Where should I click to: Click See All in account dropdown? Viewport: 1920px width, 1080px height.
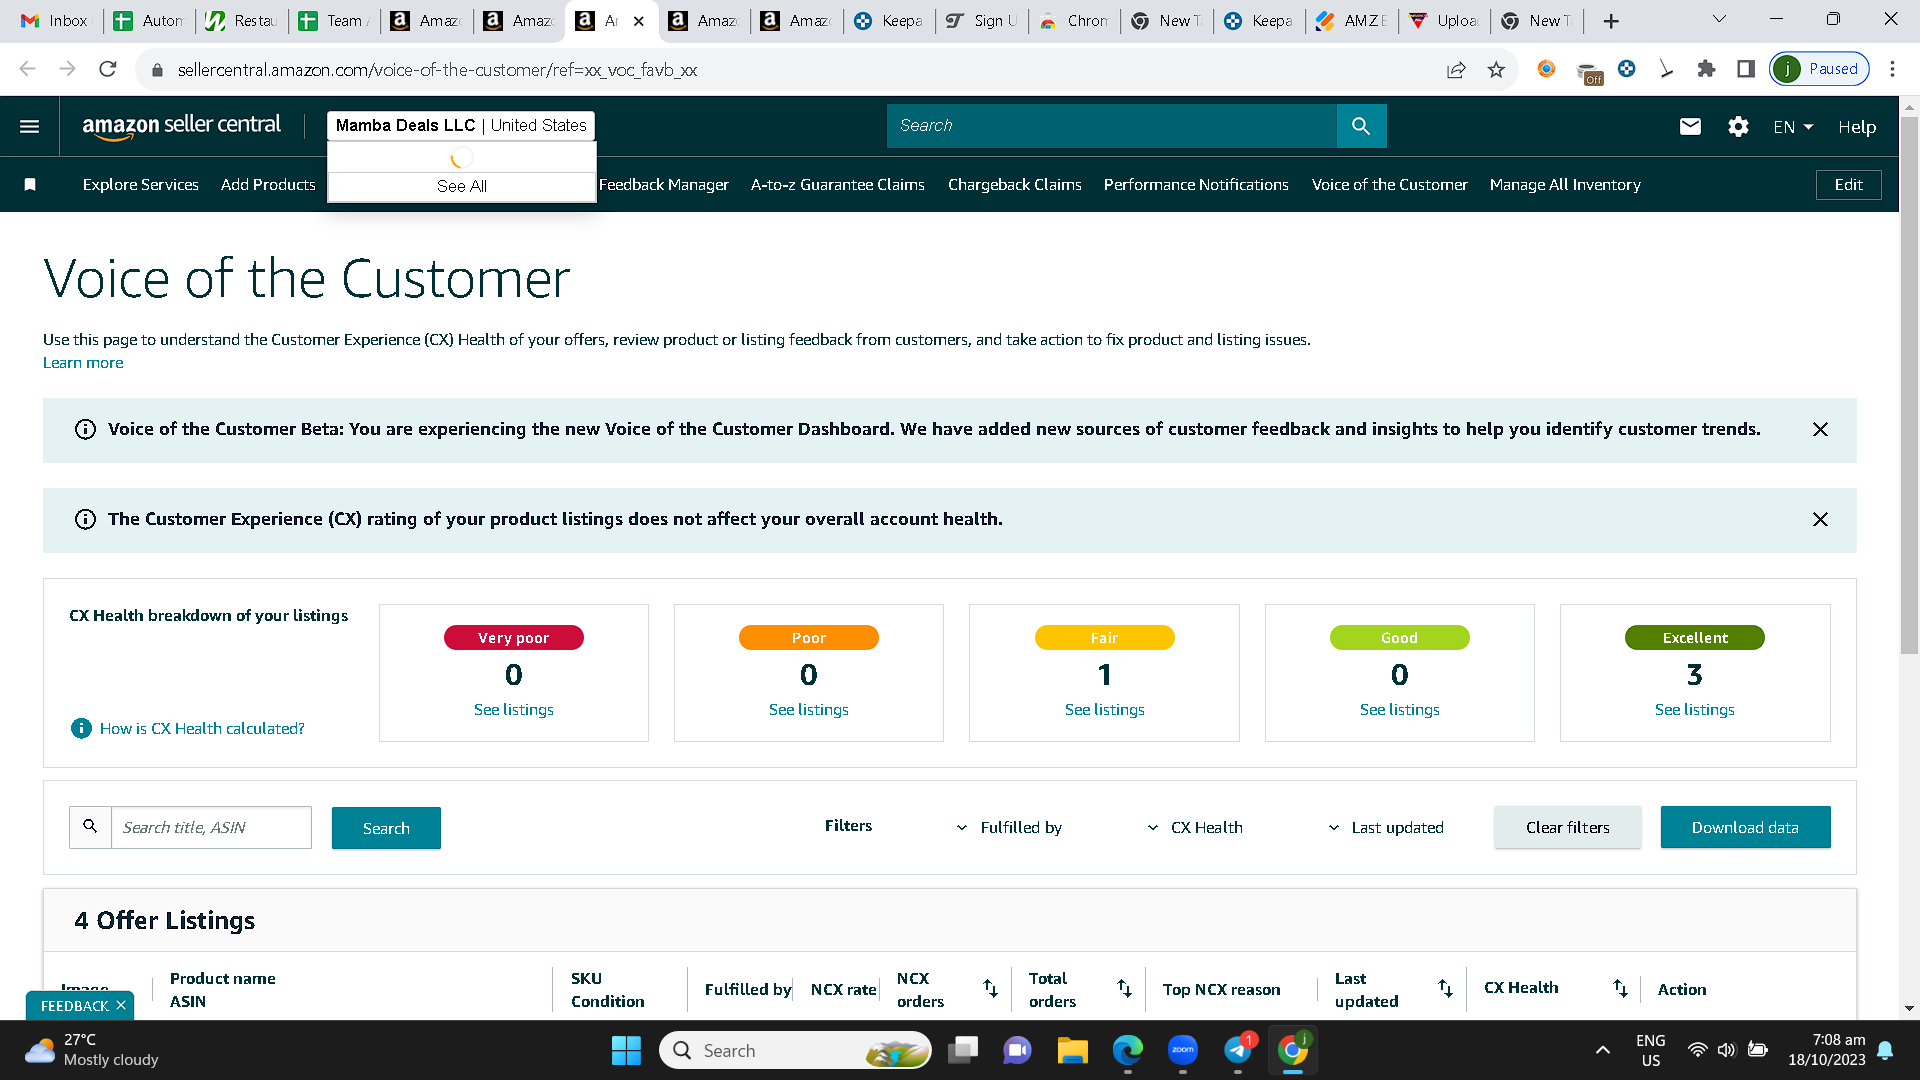pyautogui.click(x=462, y=186)
